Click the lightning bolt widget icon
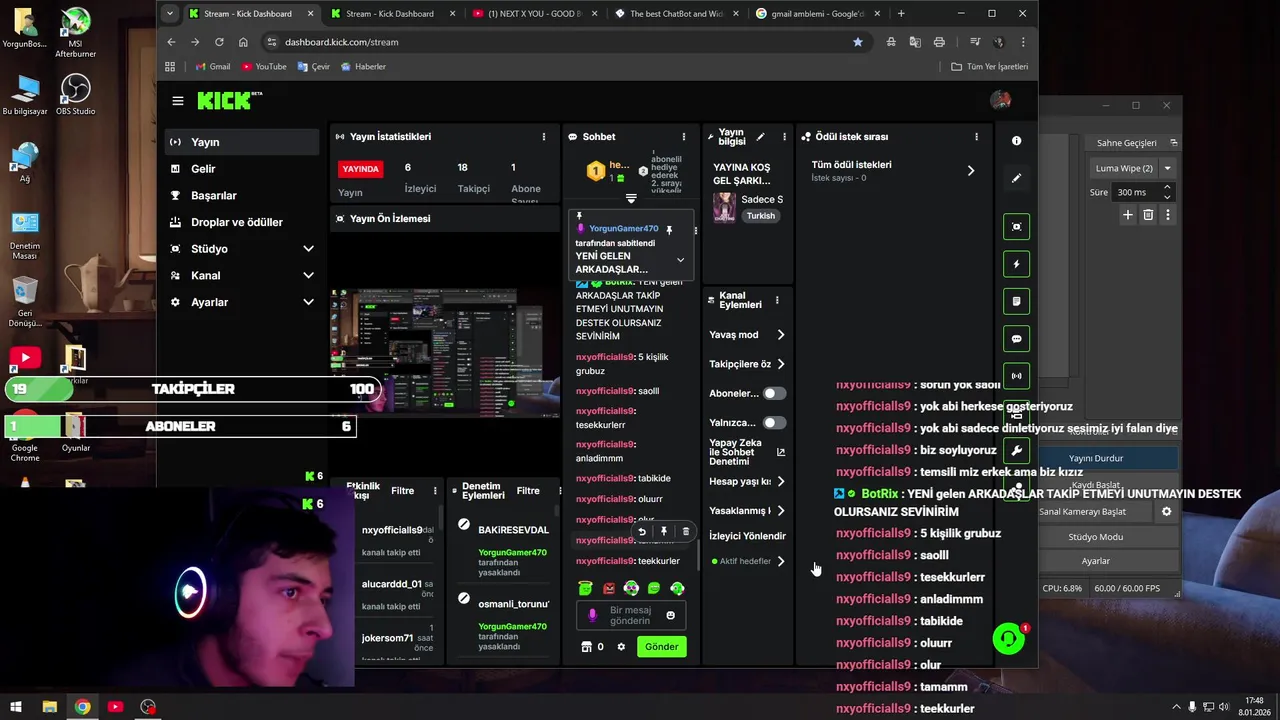This screenshot has height=720, width=1280. [x=1016, y=264]
